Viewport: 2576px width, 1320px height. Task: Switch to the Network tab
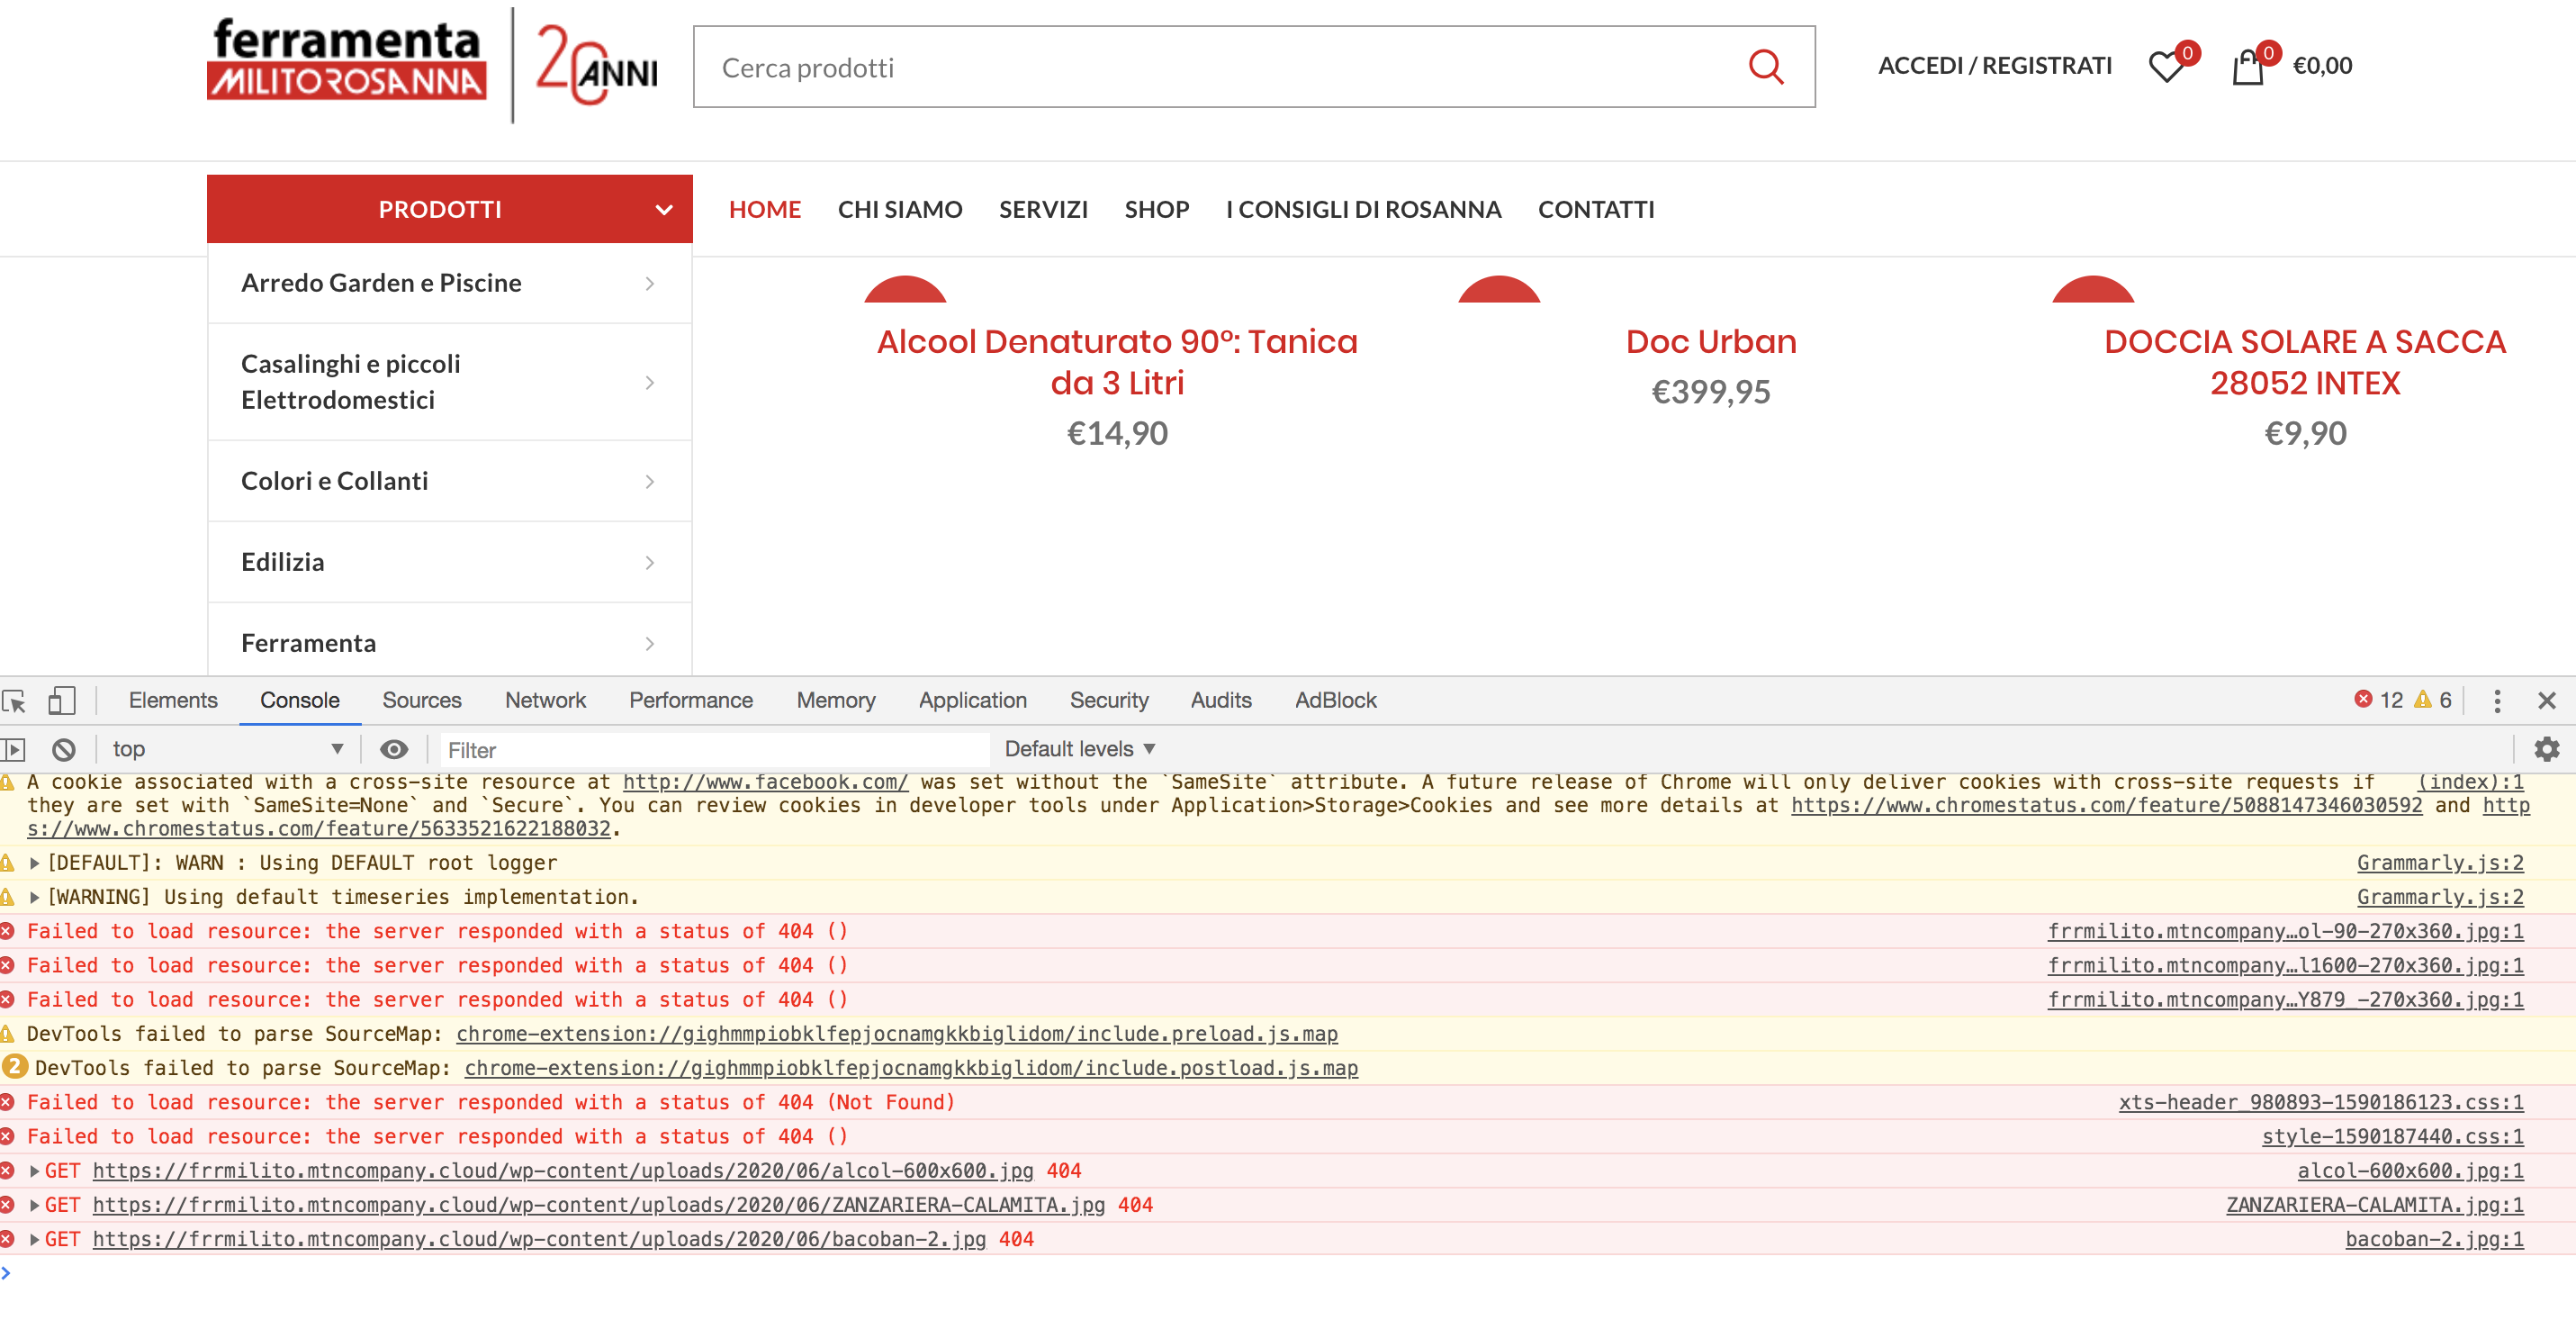545,700
